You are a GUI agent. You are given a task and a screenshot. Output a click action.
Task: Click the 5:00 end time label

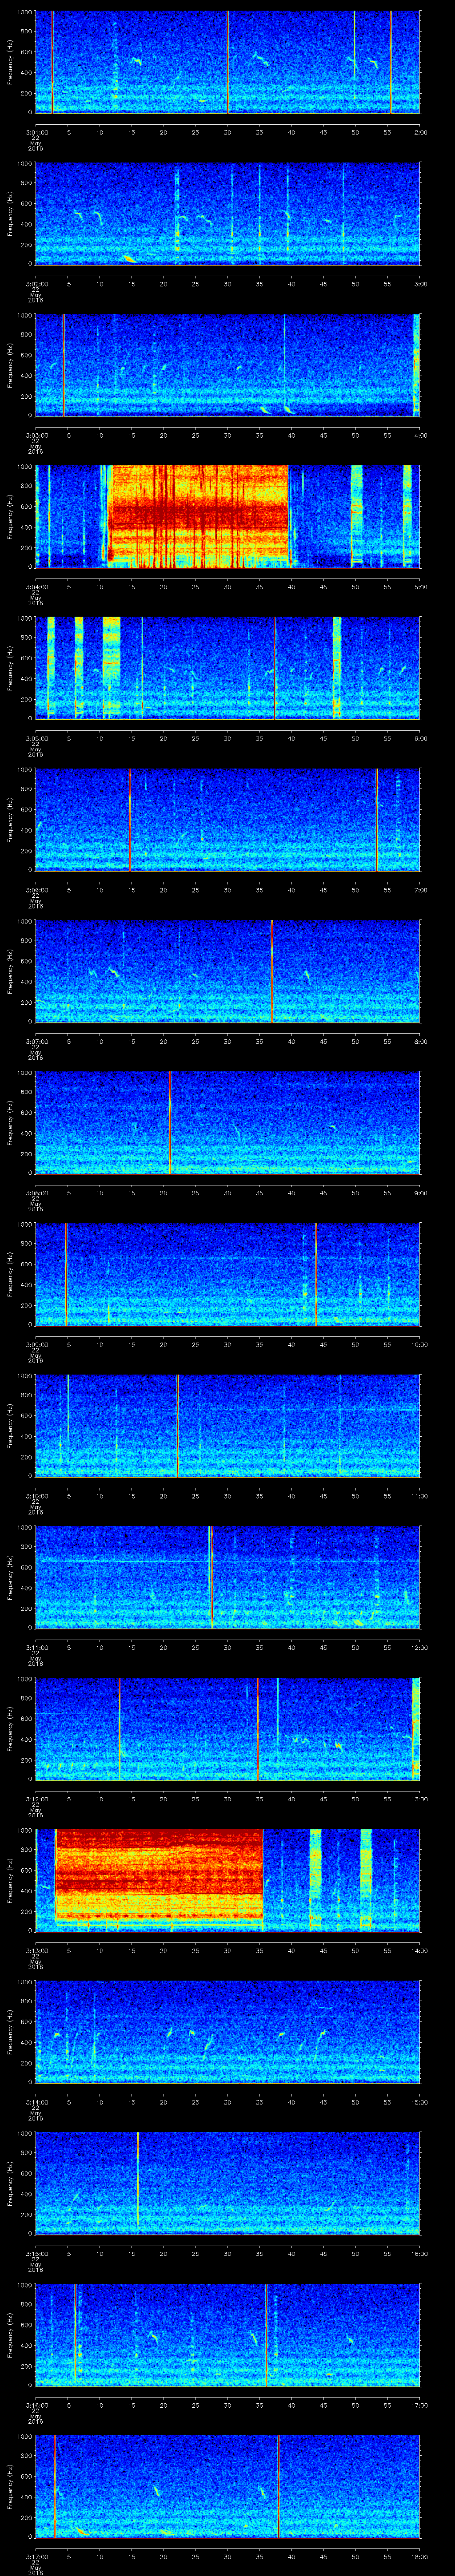[x=420, y=587]
